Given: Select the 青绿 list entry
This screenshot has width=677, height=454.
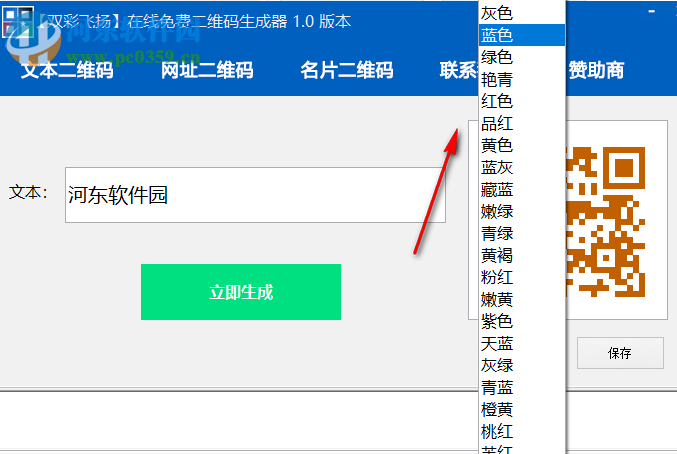Looking at the screenshot, I should click(x=522, y=233).
